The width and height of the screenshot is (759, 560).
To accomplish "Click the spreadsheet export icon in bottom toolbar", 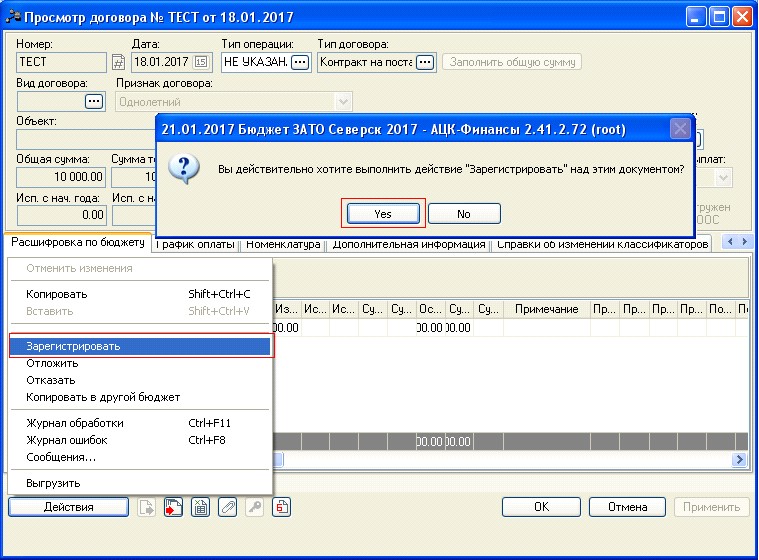I will click(x=201, y=507).
